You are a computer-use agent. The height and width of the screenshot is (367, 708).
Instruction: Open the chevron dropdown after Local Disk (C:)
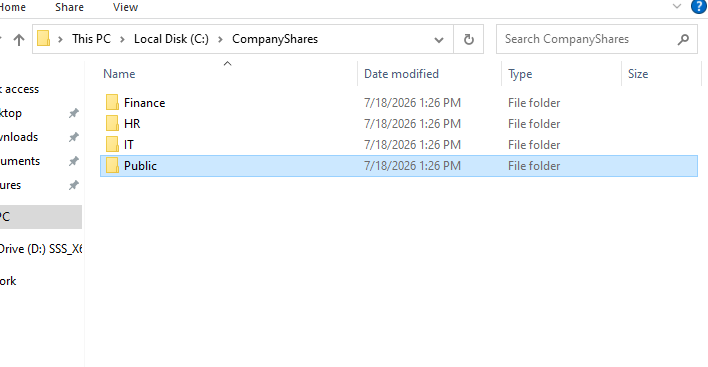pos(220,39)
